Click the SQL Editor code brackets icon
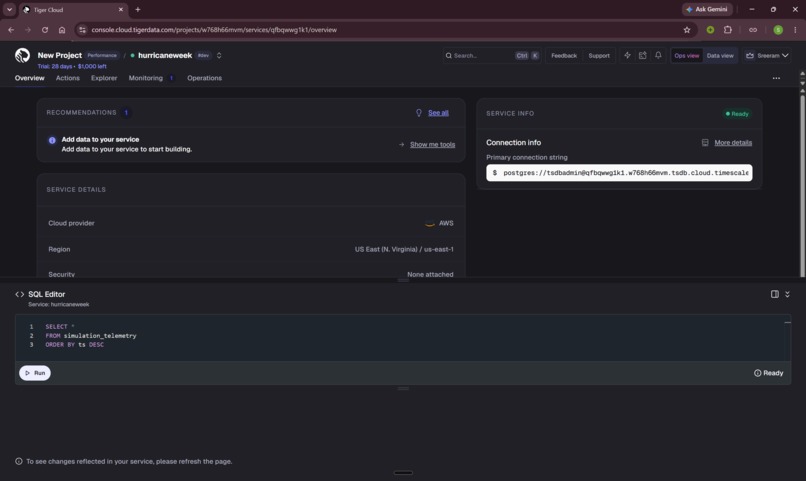The width and height of the screenshot is (806, 481). coord(20,294)
